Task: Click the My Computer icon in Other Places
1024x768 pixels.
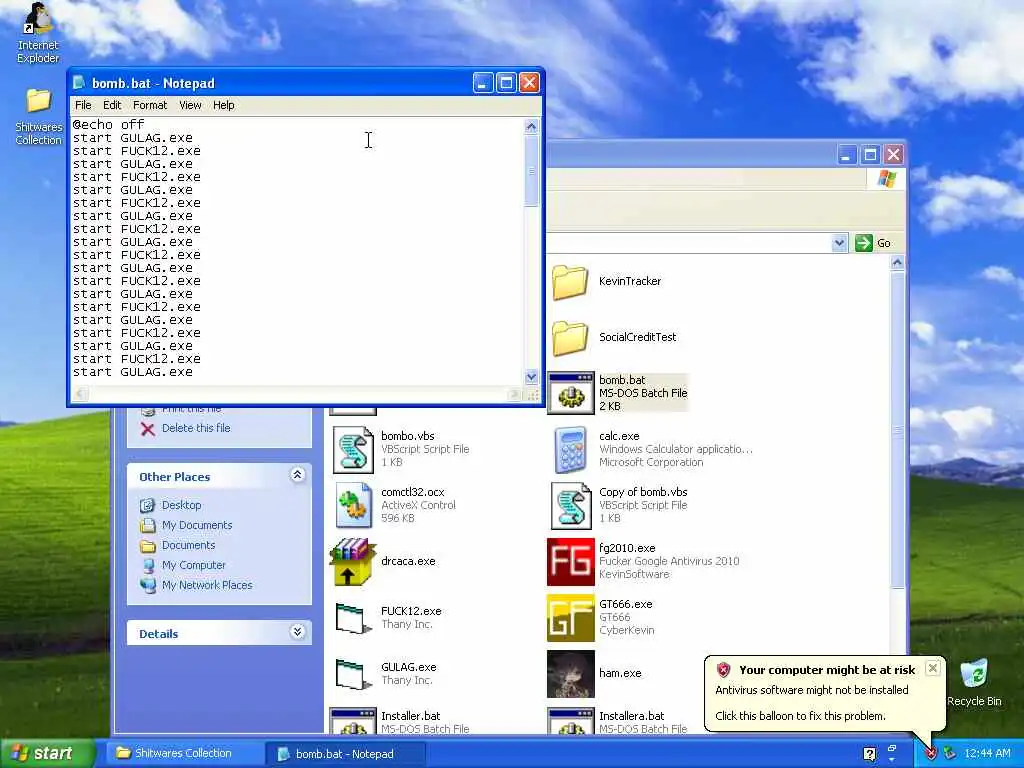Action: pos(148,566)
